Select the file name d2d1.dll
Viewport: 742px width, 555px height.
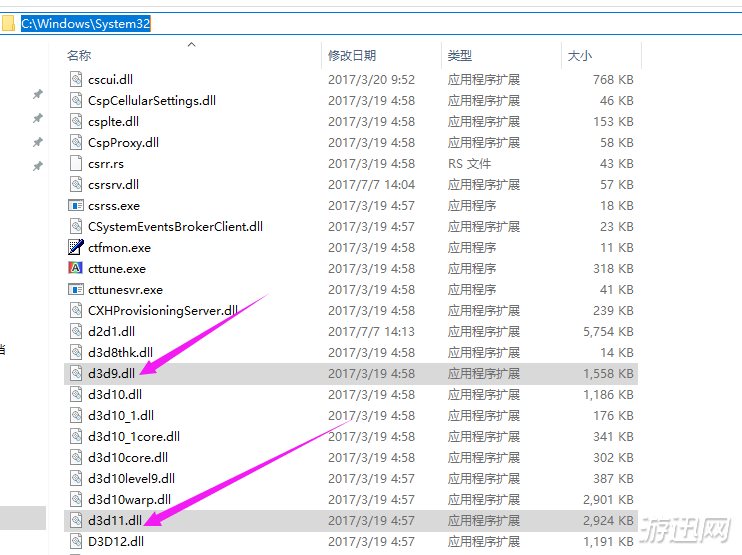click(x=111, y=331)
